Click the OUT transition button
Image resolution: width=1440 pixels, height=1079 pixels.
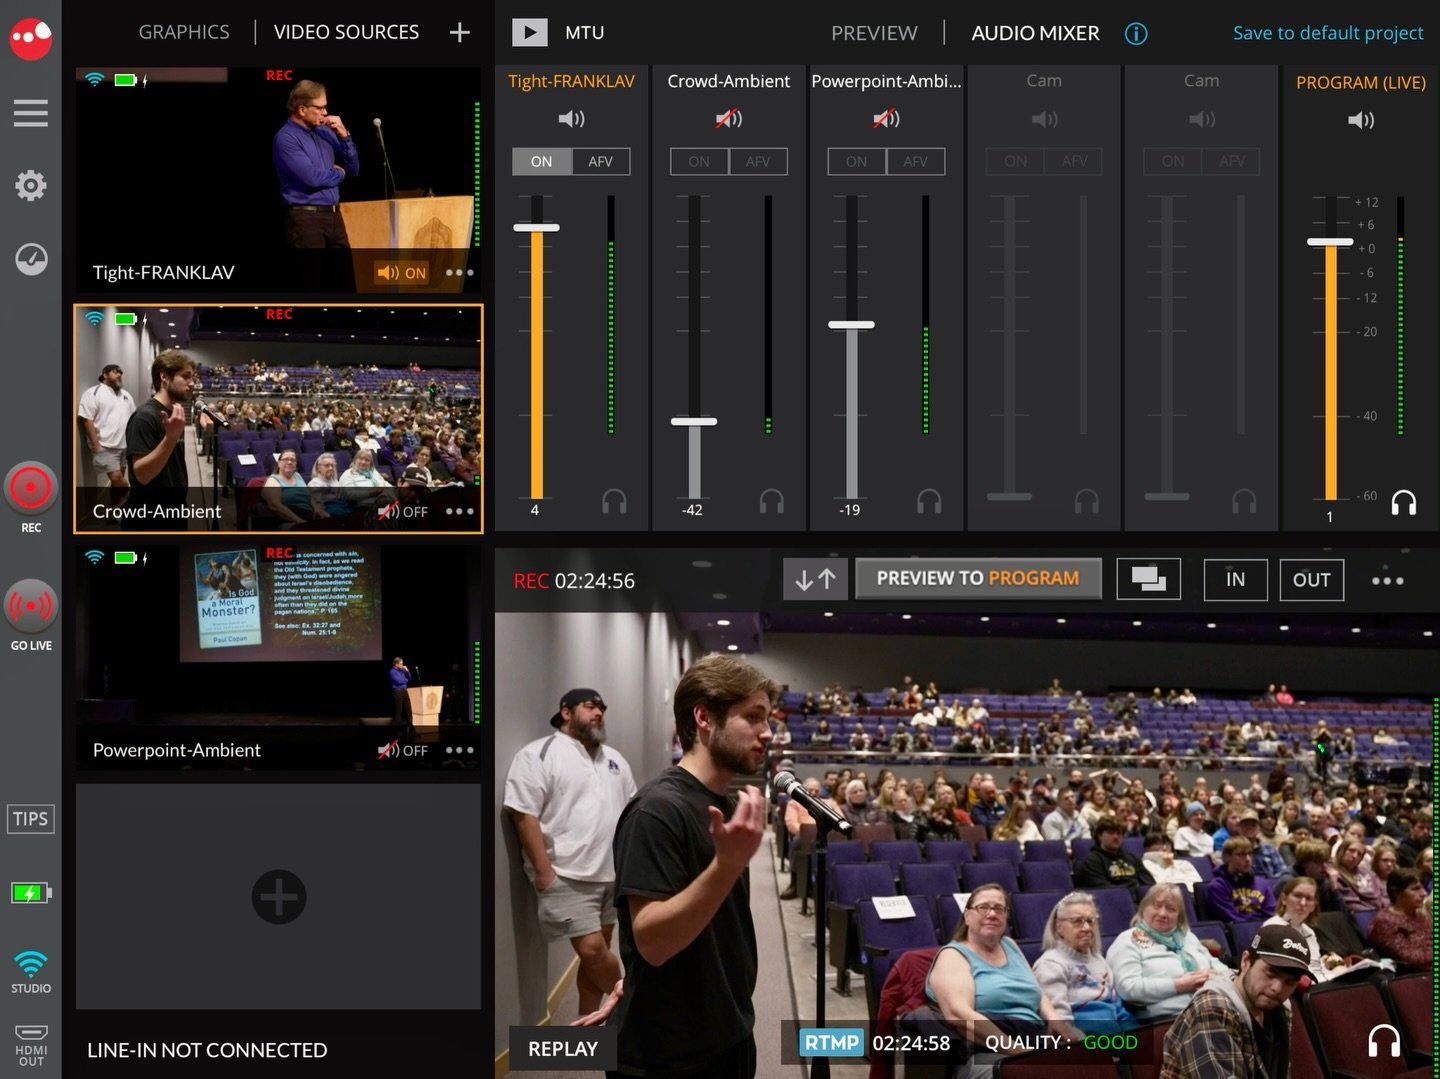(1312, 579)
